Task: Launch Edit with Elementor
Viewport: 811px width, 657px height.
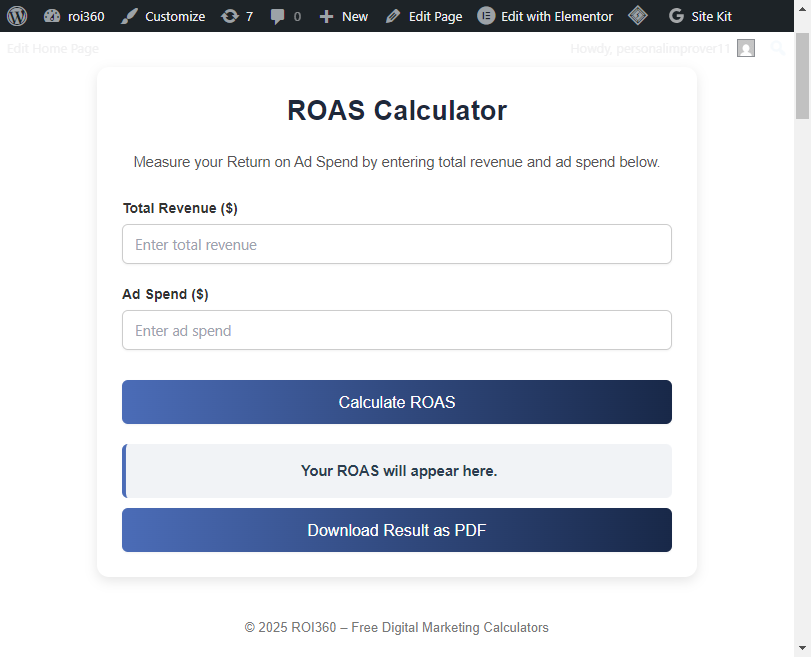Action: click(545, 16)
